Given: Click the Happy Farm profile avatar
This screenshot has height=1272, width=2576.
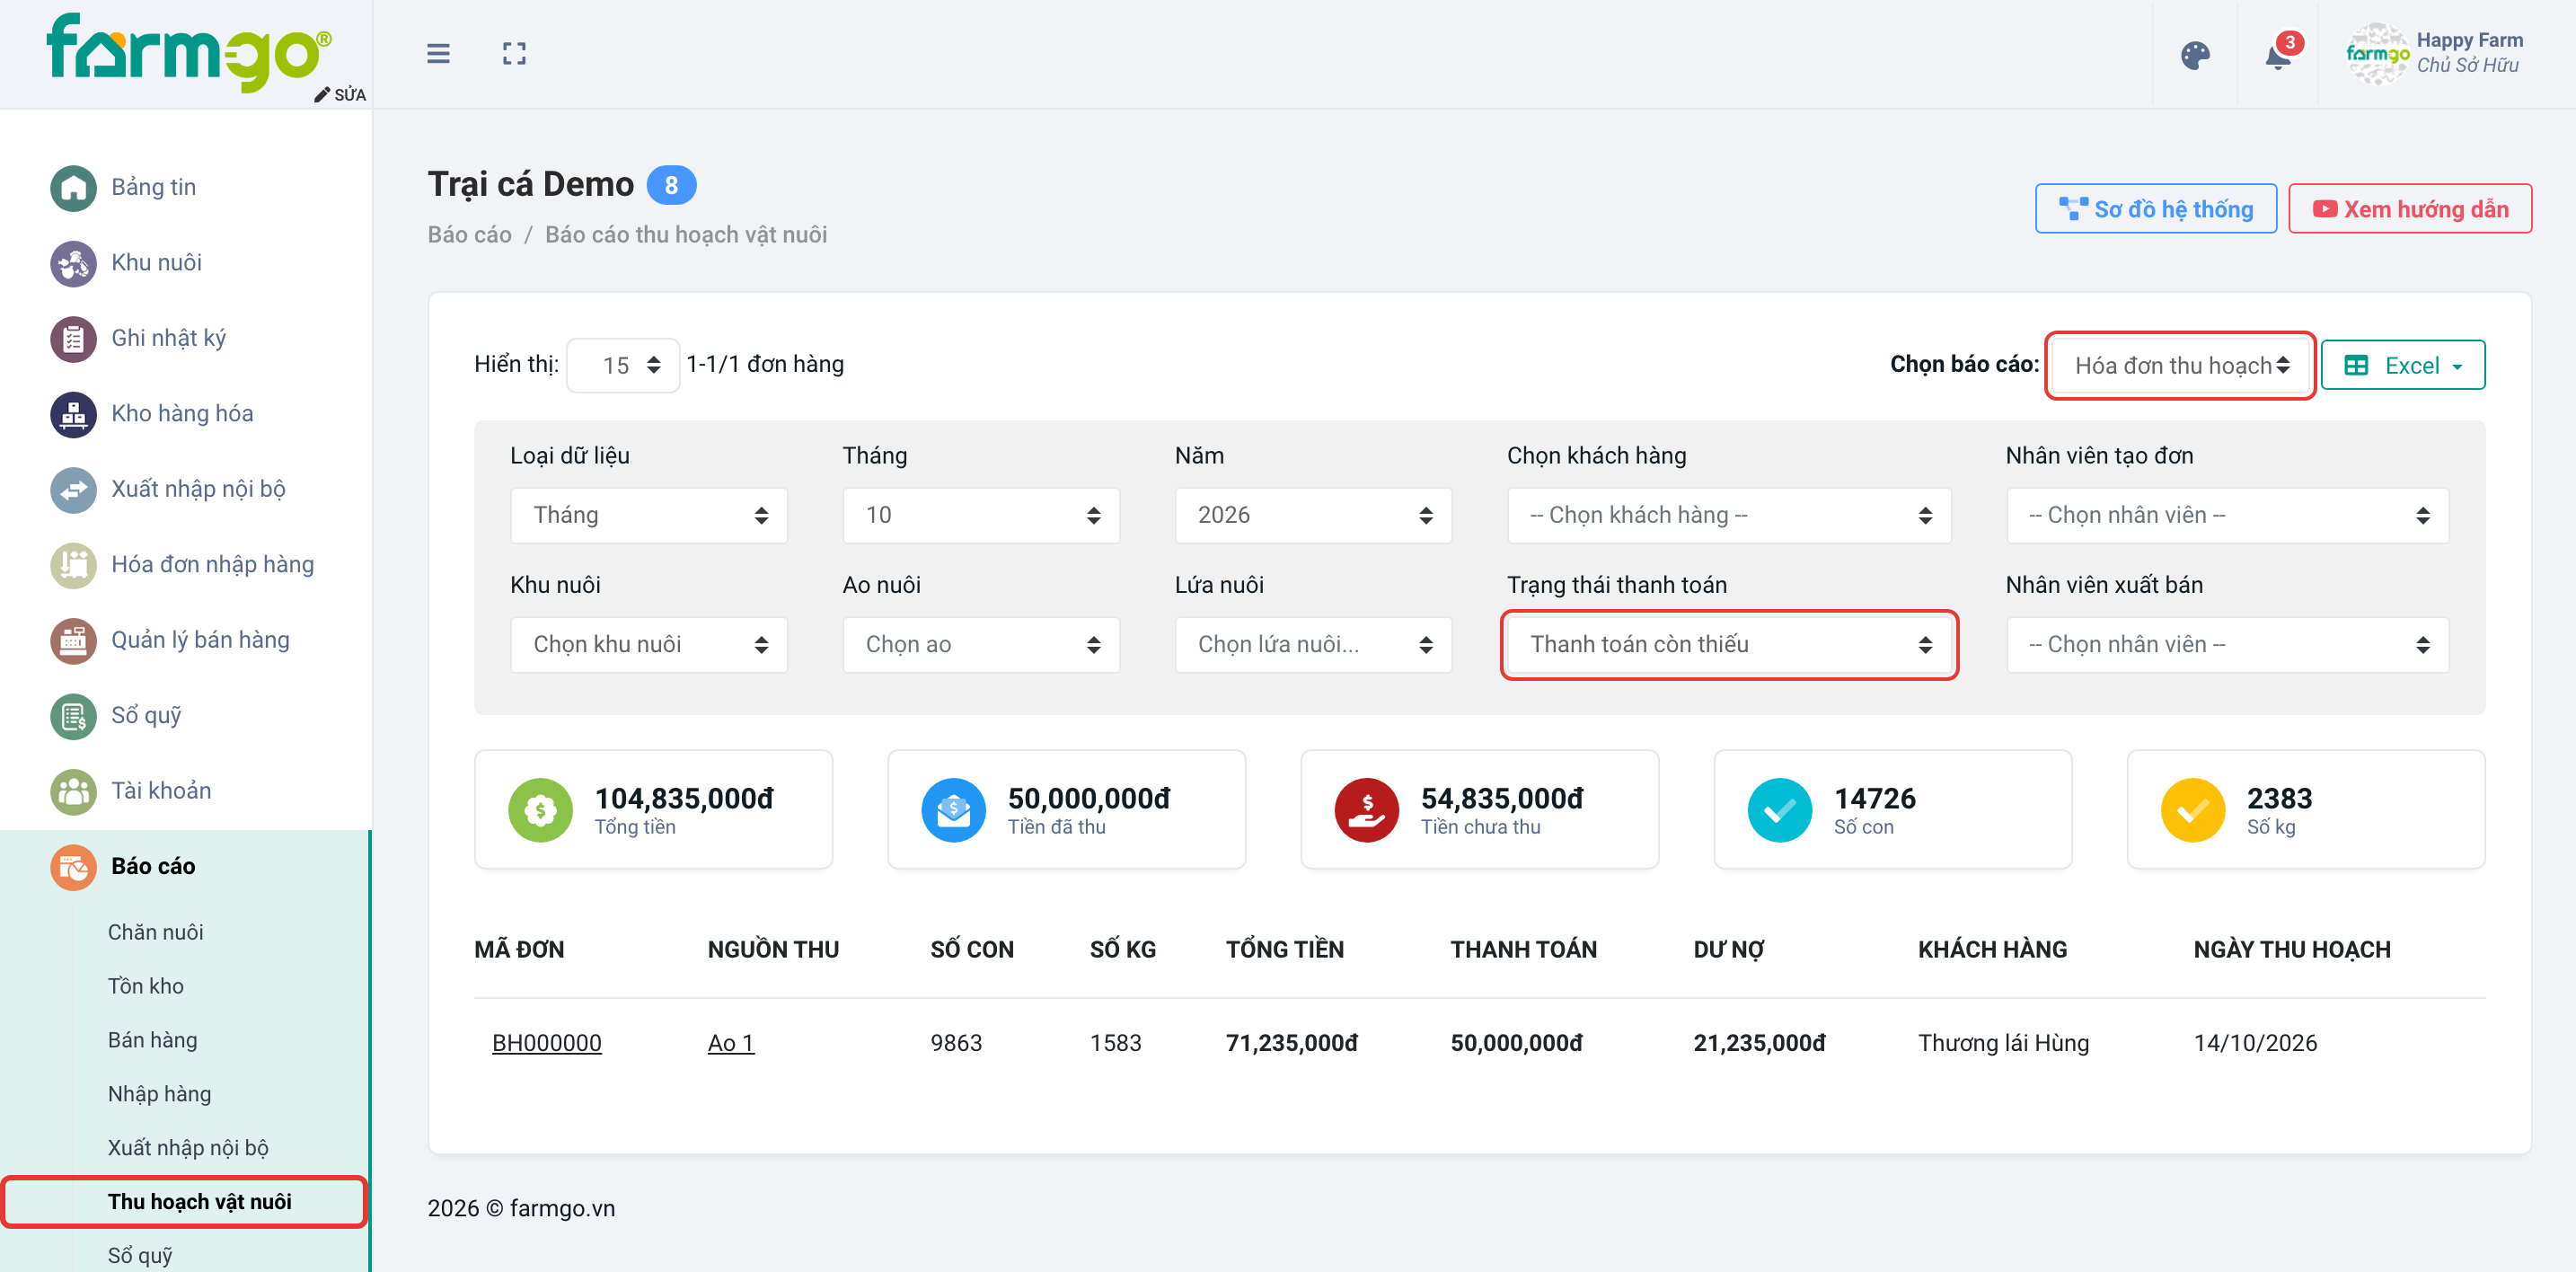Looking at the screenshot, I should click(2377, 54).
